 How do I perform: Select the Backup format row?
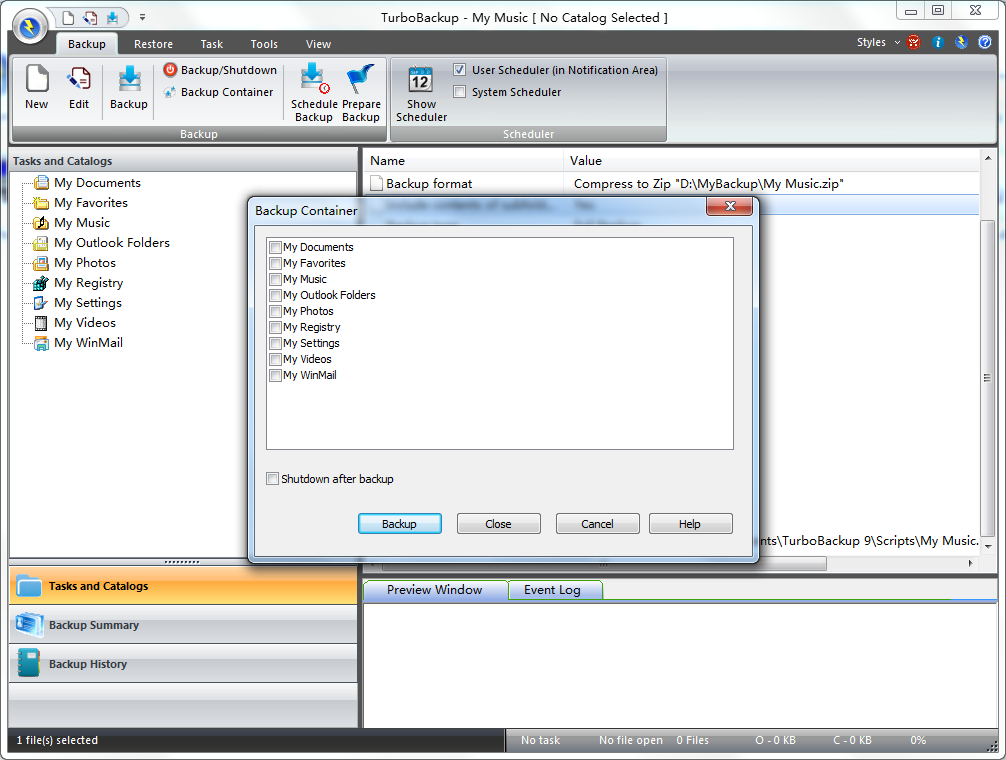(x=671, y=183)
